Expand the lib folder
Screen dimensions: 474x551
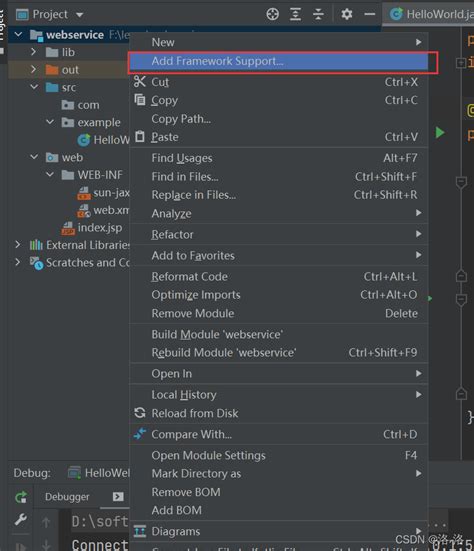tap(33, 52)
